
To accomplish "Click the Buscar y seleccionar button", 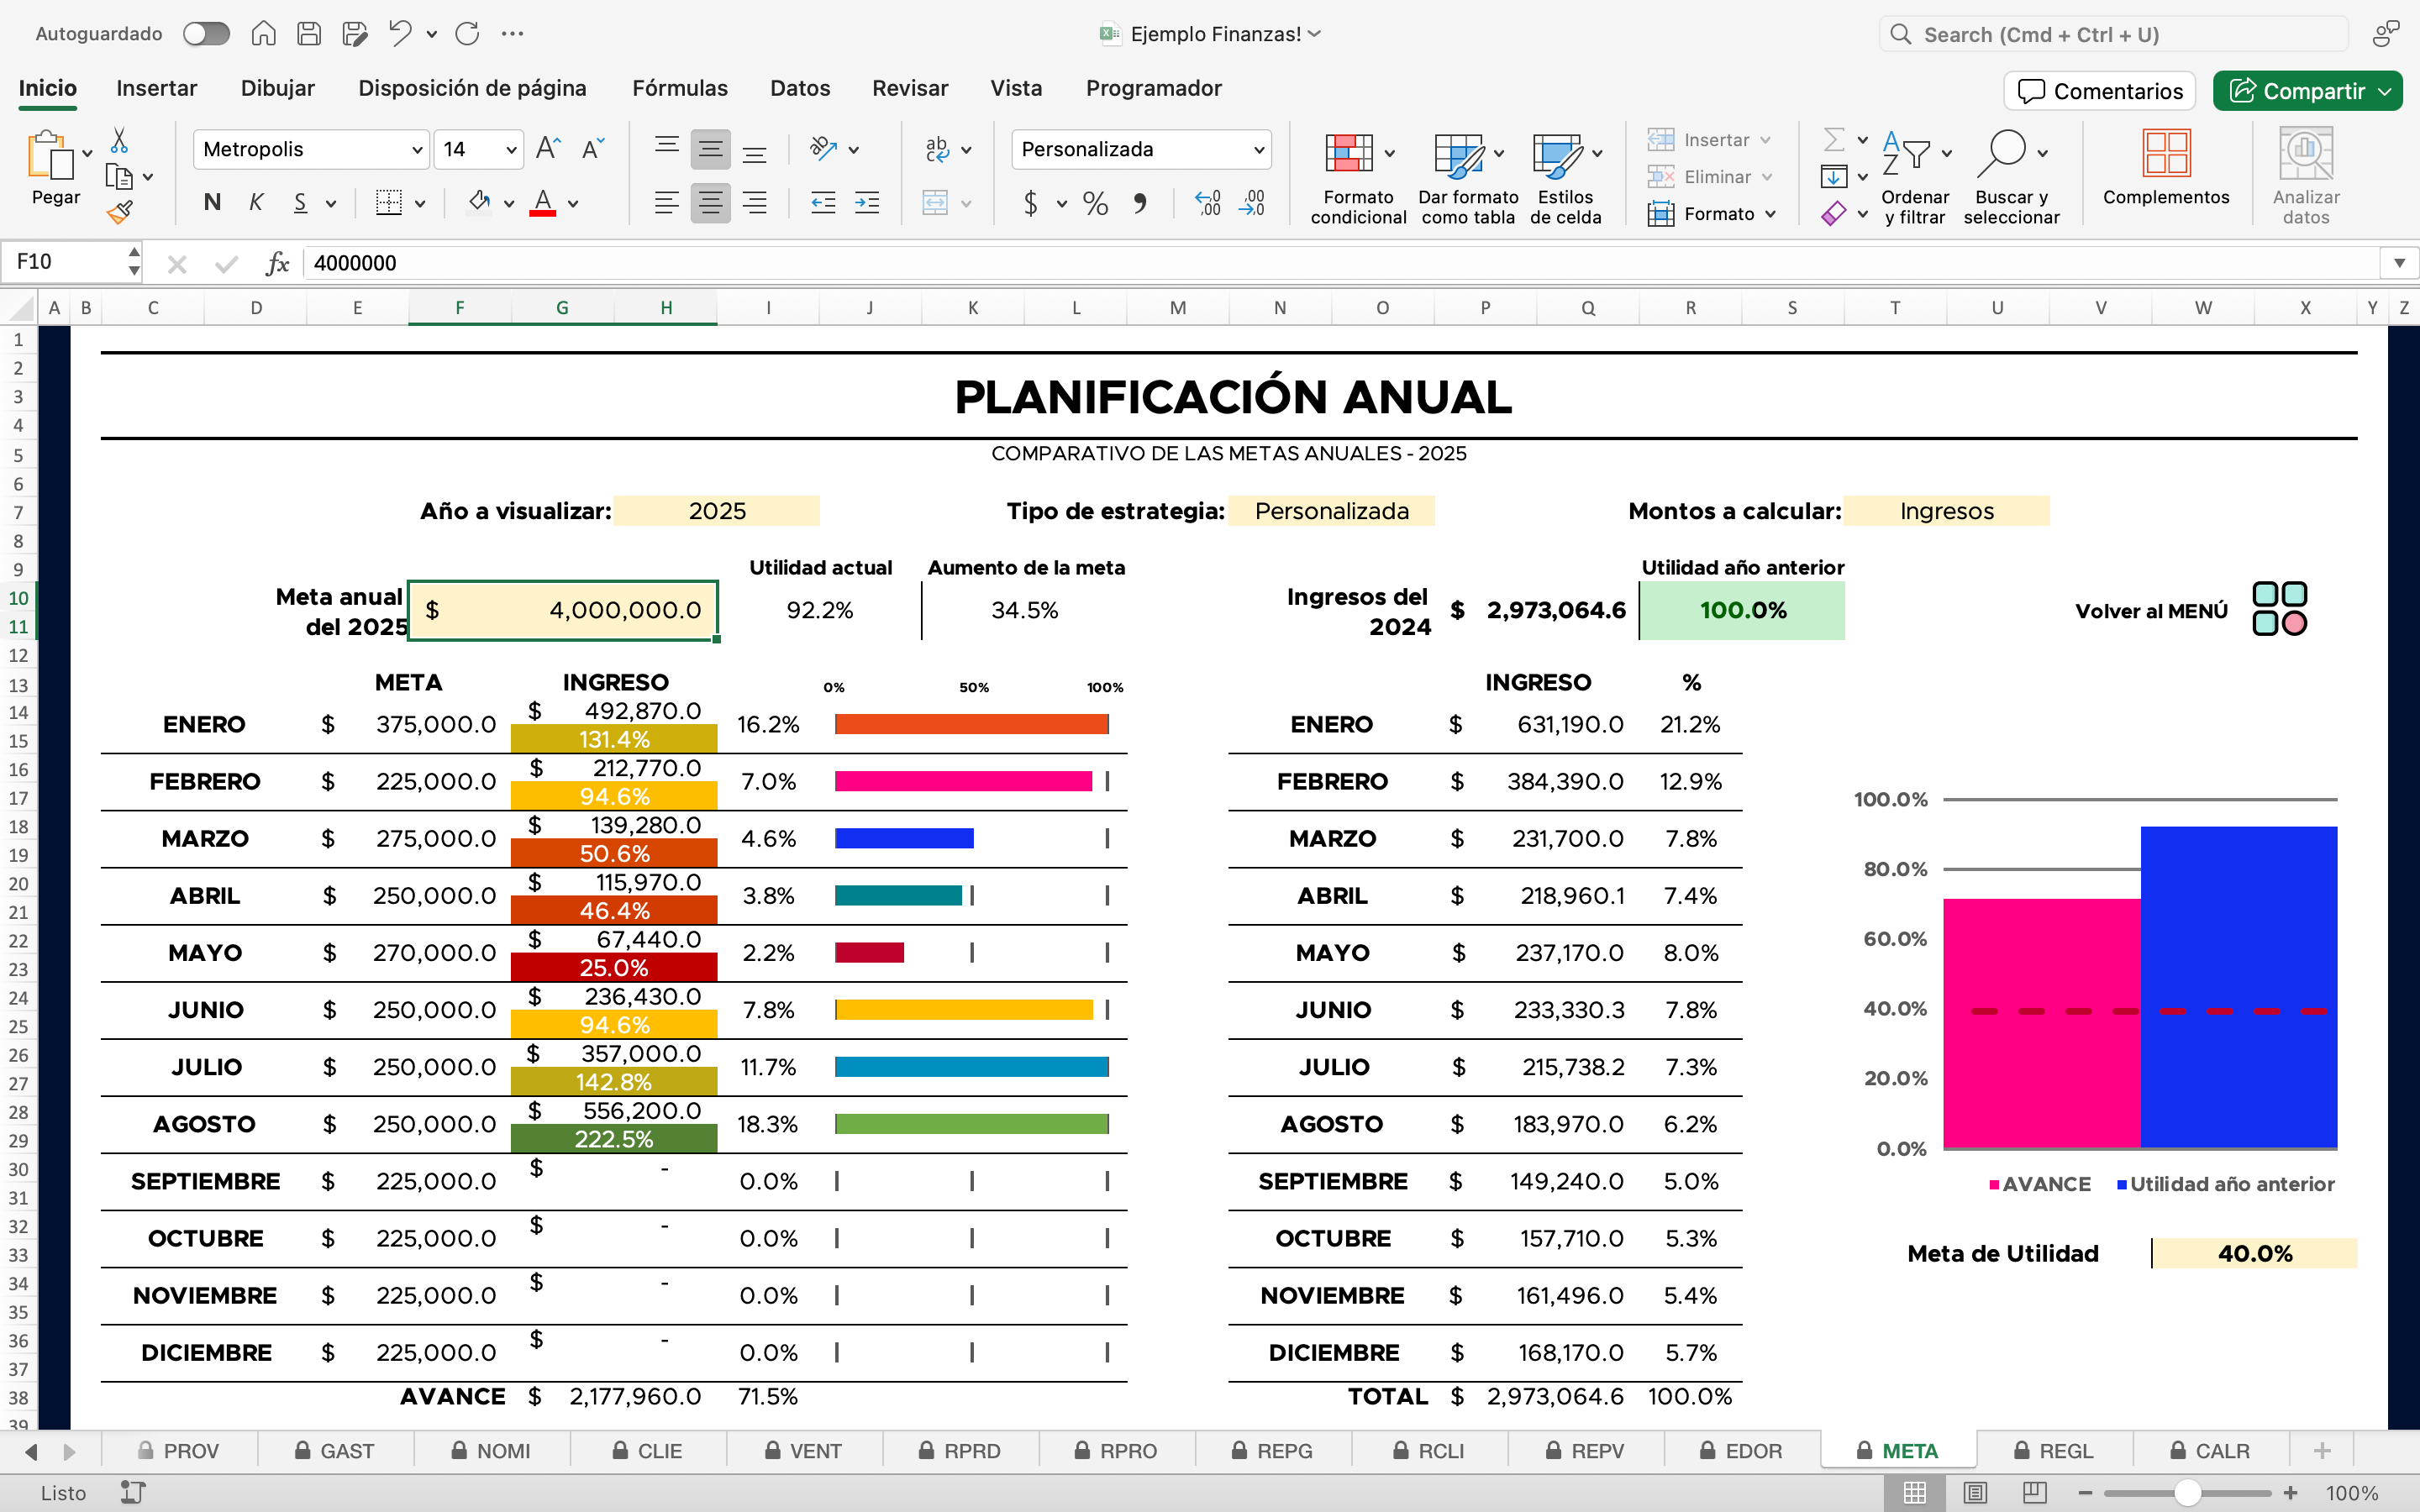I will 2011,176.
